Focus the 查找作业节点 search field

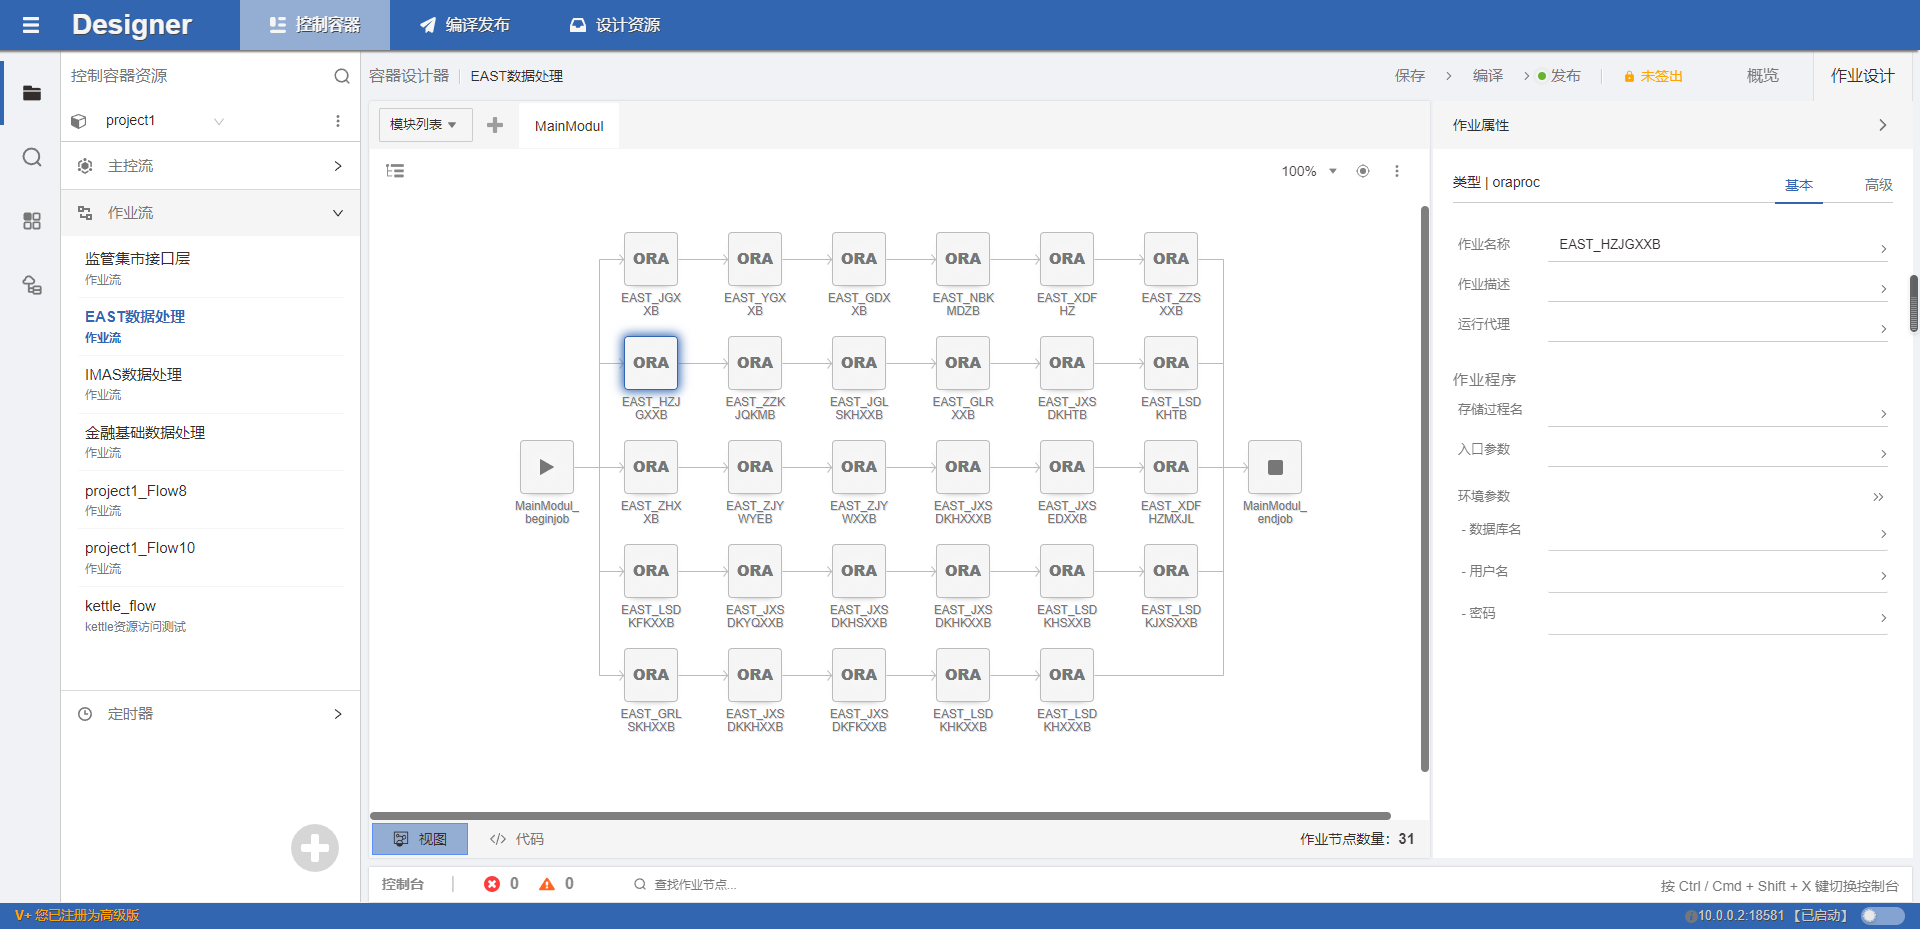point(695,884)
